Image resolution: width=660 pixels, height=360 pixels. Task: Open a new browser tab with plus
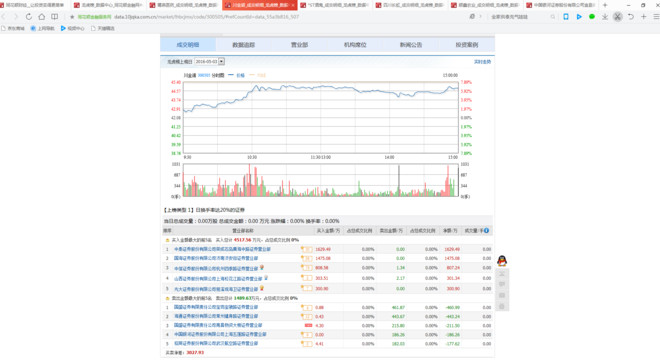(605, 5)
